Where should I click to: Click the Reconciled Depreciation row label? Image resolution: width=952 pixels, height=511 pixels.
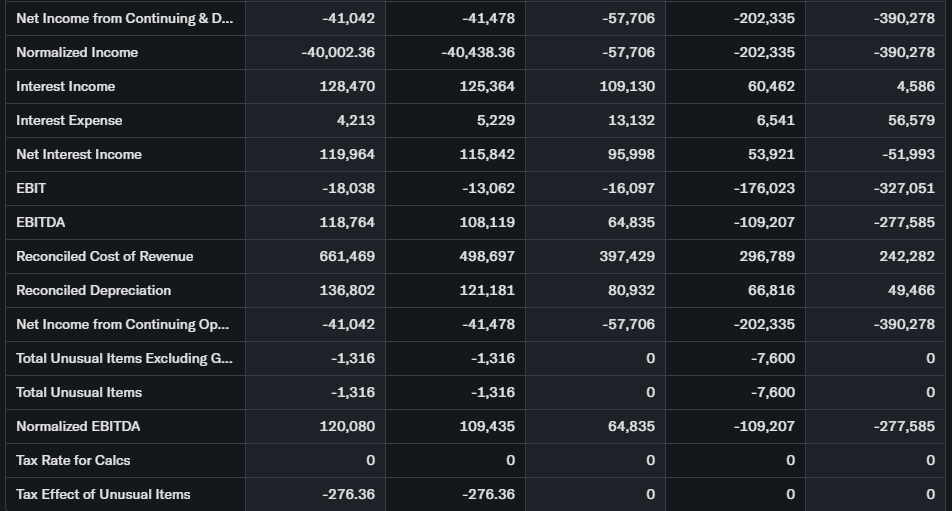tap(93, 290)
